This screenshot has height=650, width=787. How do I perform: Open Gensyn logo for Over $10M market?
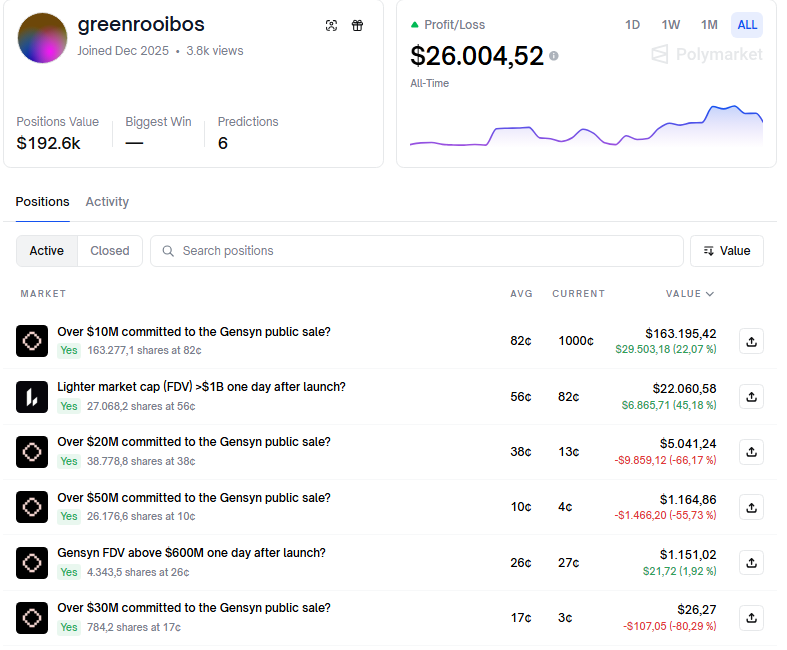point(32,341)
